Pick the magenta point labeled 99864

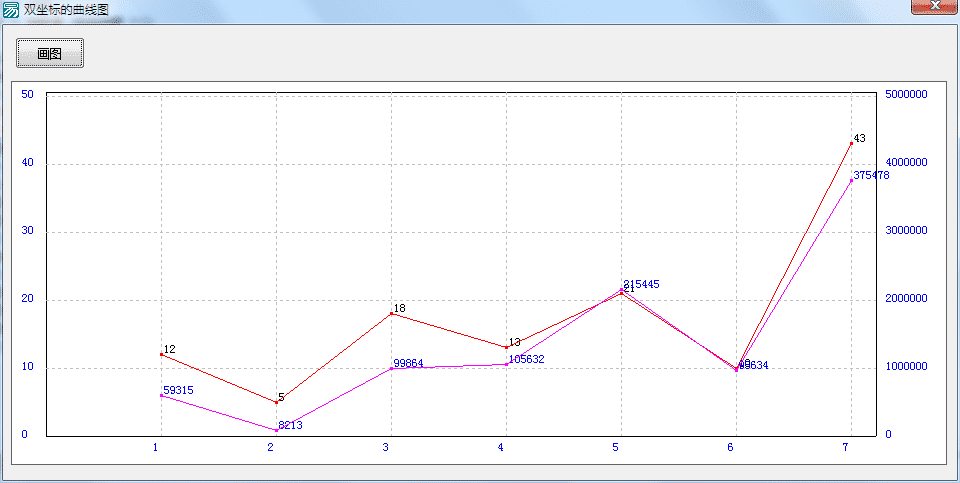pos(391,369)
